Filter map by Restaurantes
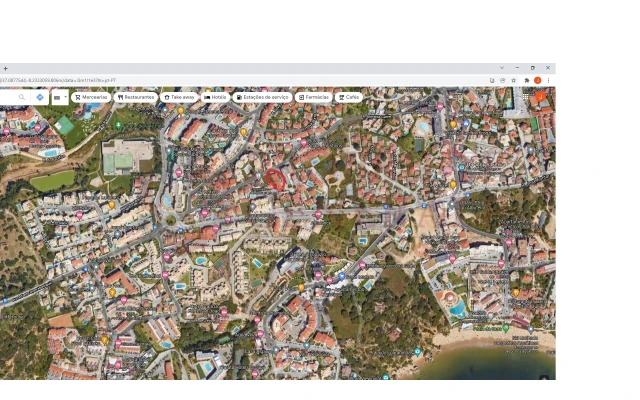Screen dimensions: 640x400 coord(136,97)
